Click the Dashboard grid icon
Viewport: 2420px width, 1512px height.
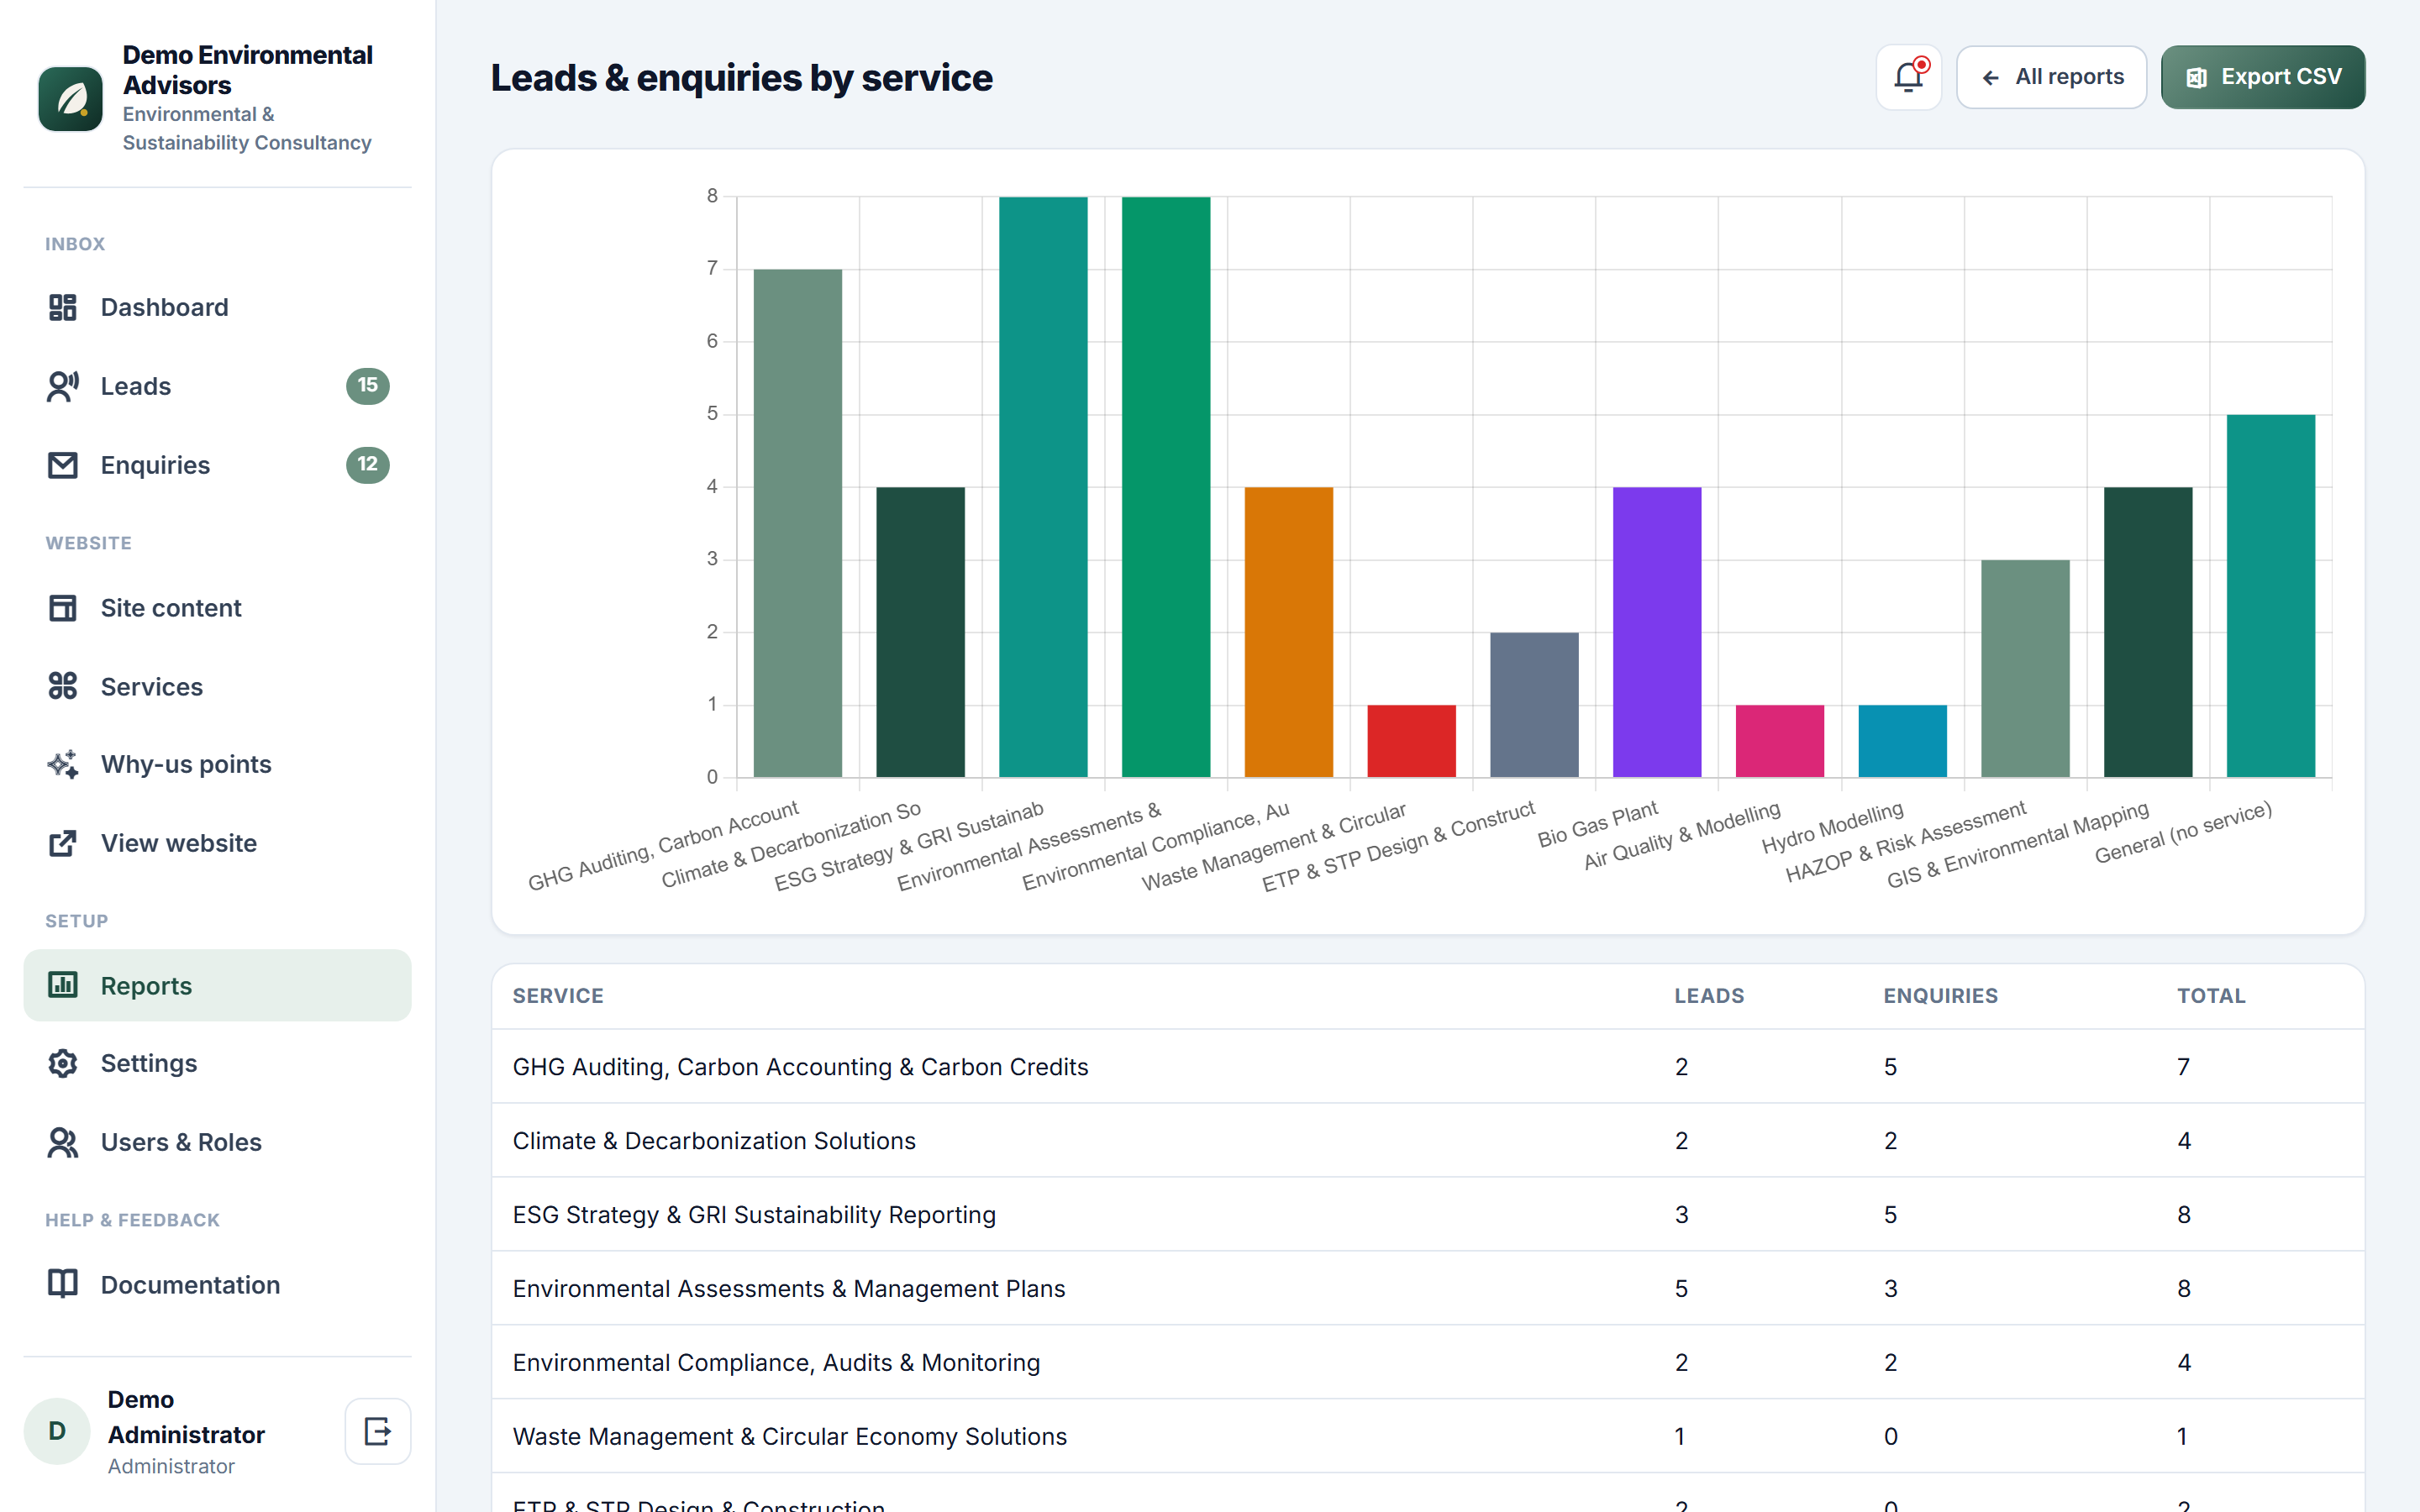(x=63, y=307)
